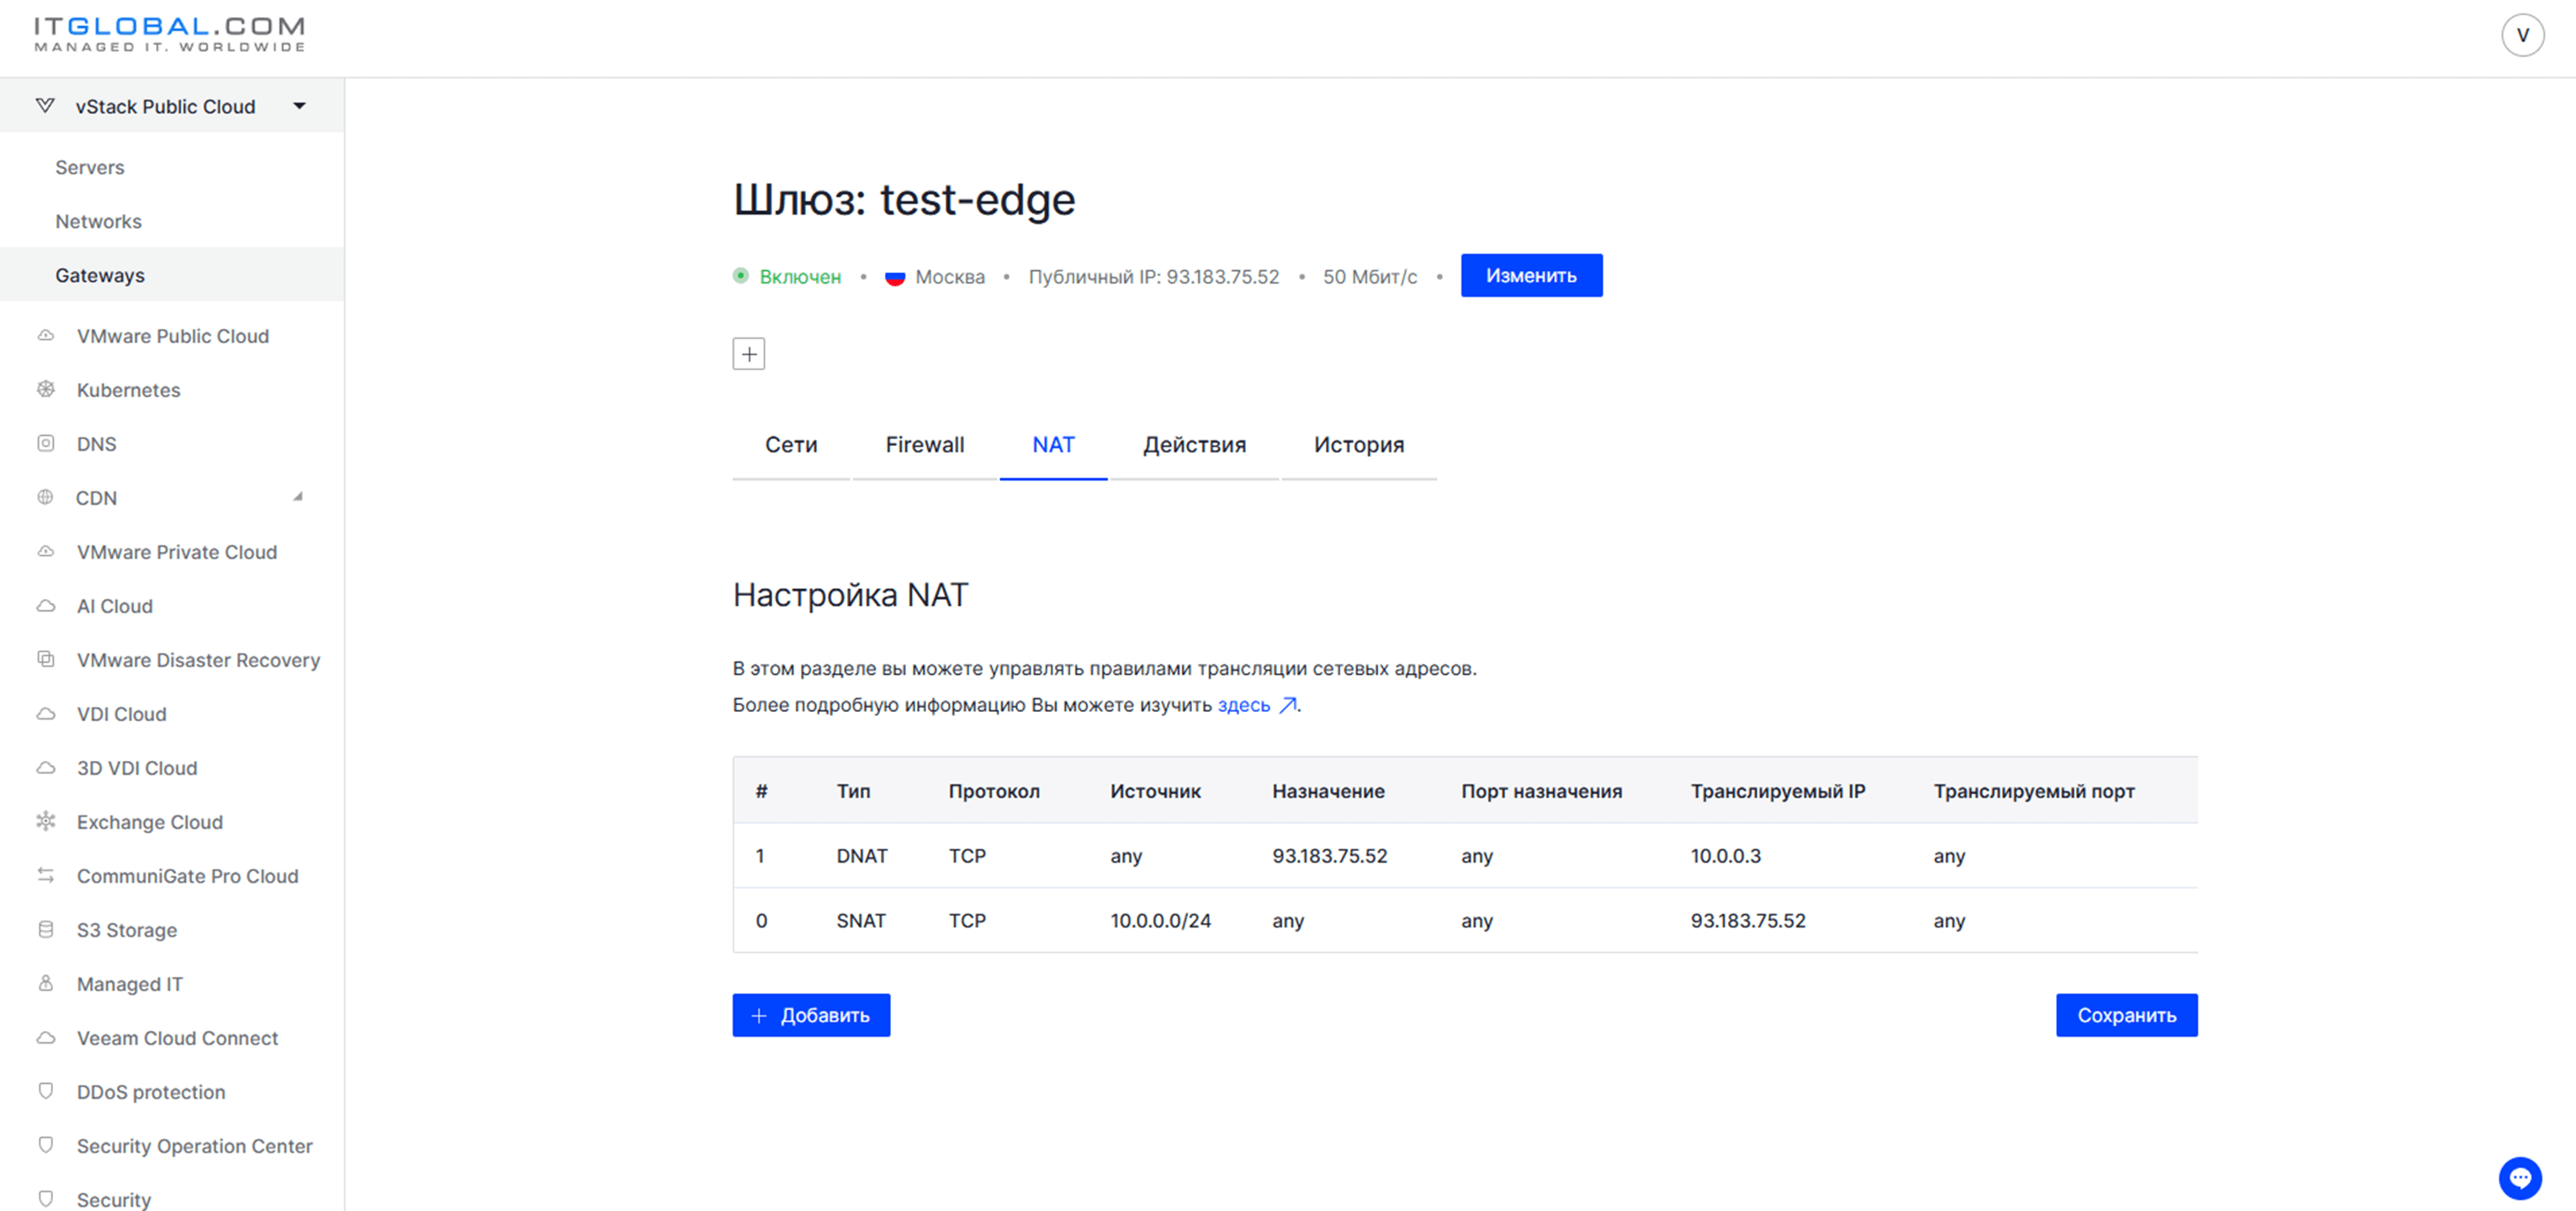Click the Managed IT person icon

tap(46, 984)
